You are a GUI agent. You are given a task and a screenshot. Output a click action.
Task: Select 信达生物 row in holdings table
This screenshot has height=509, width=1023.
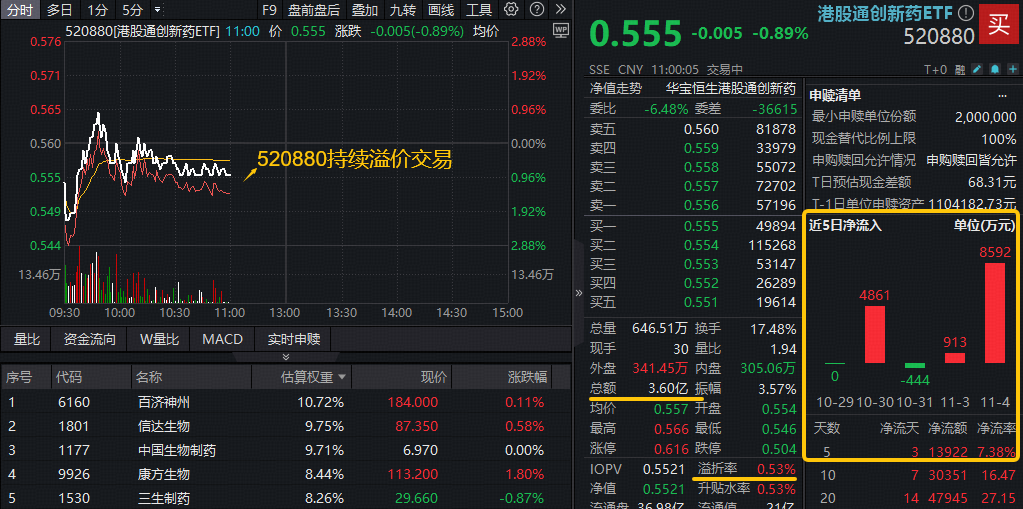coord(286,426)
